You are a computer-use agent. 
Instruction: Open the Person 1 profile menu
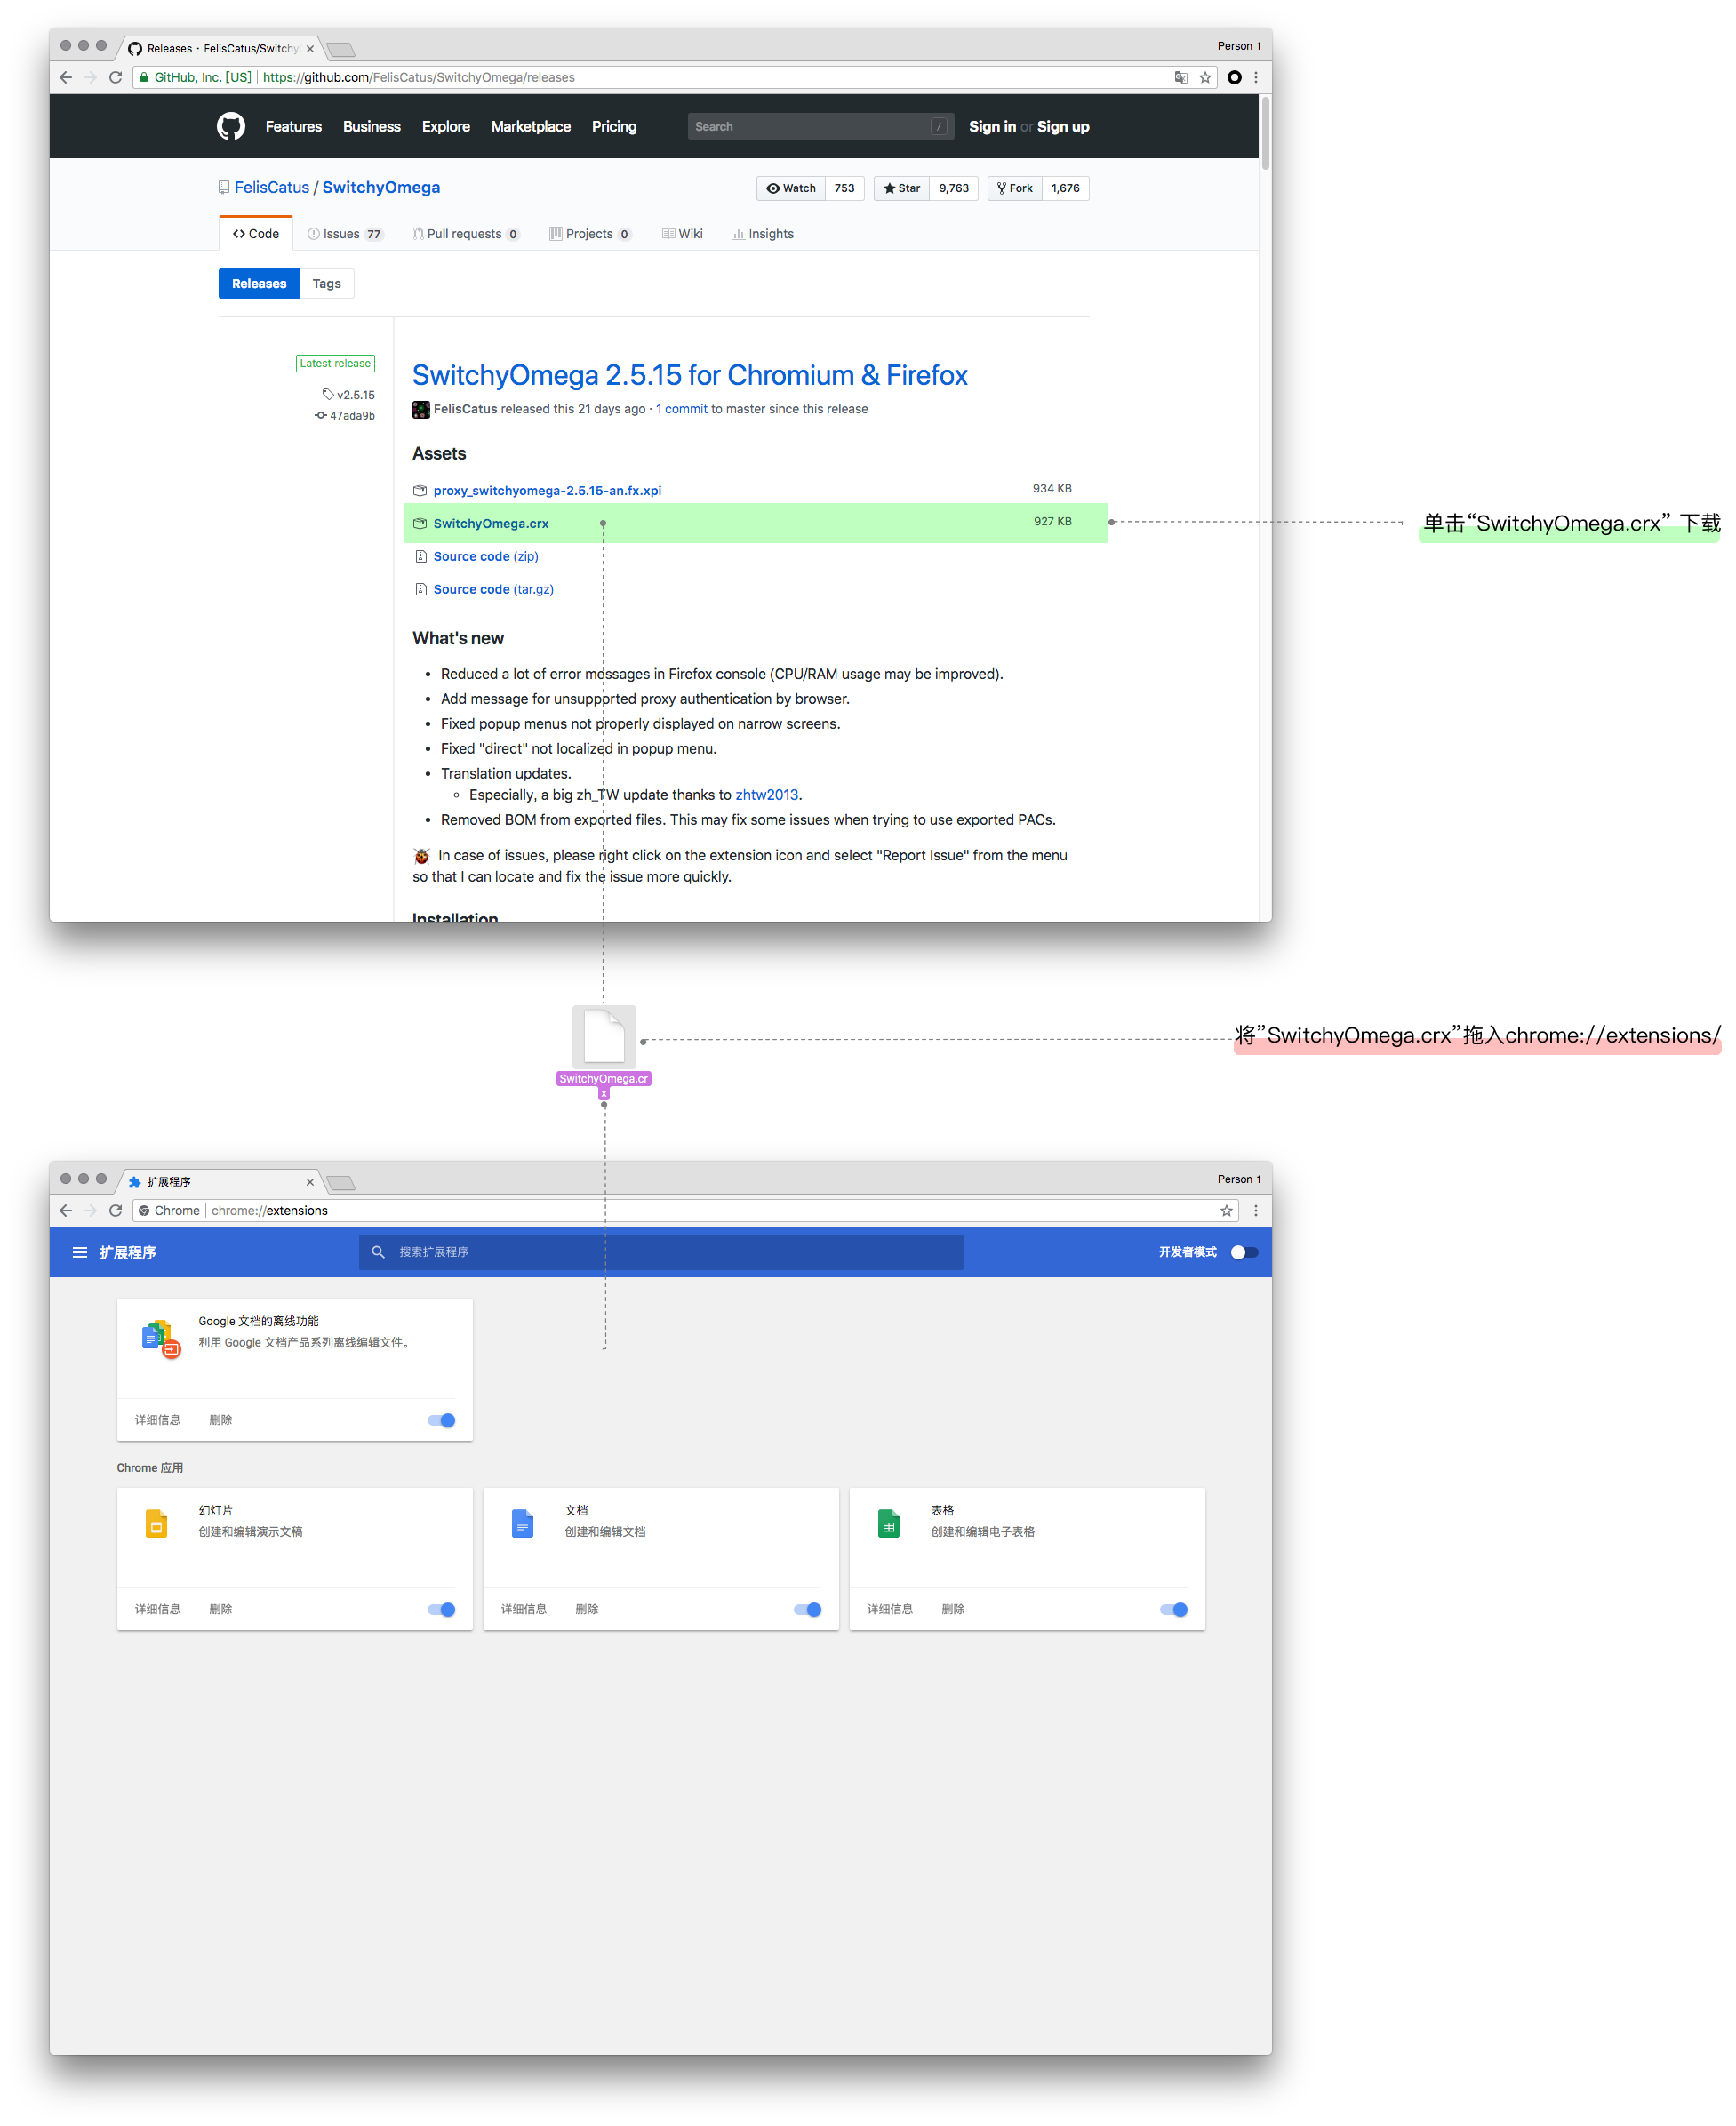click(1239, 45)
